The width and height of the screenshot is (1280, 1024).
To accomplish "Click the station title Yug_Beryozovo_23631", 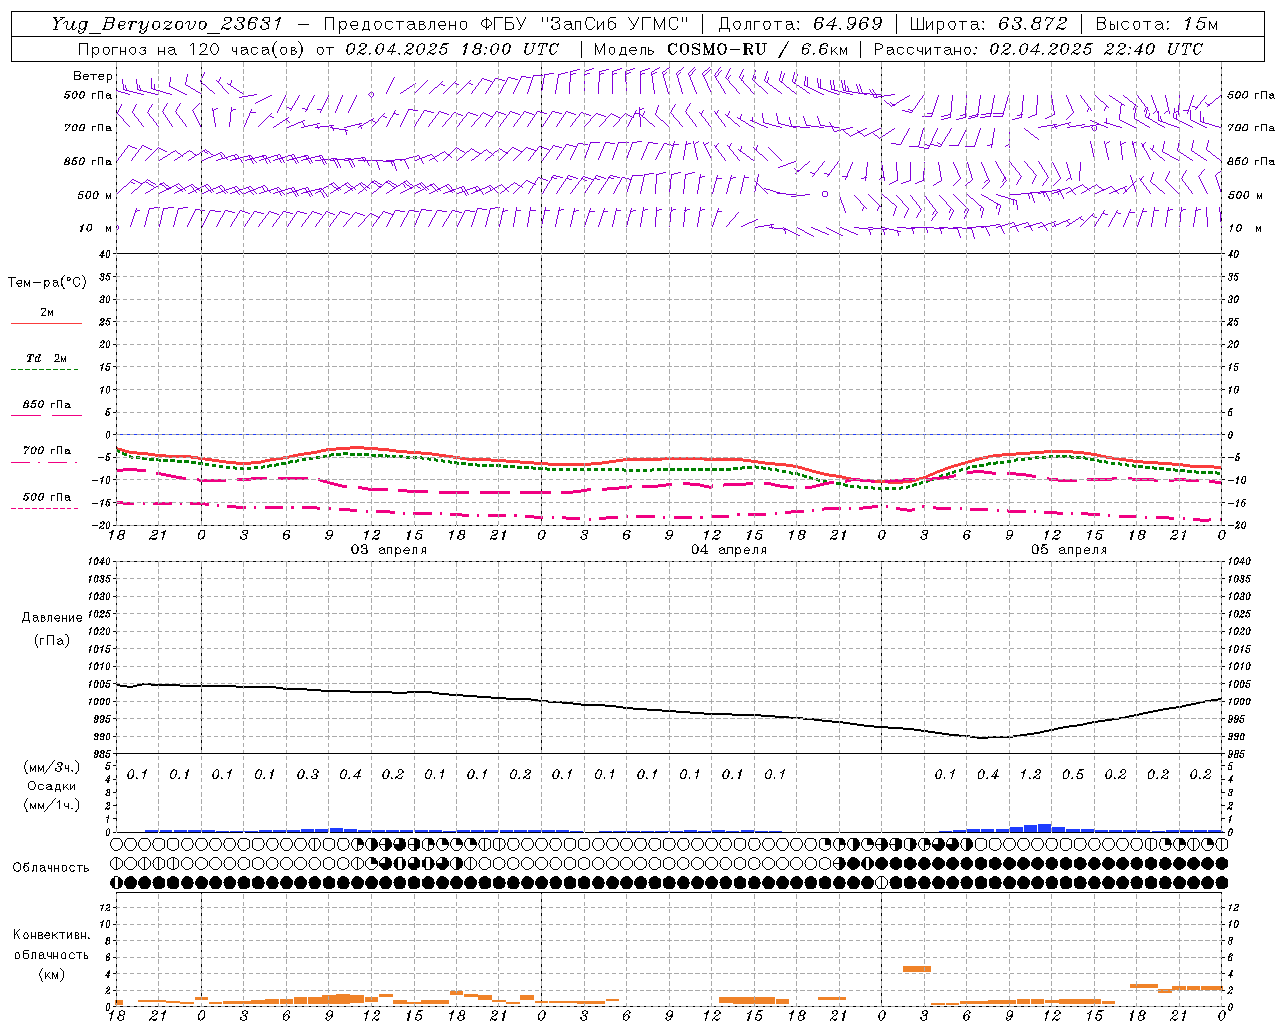I will 167,24.
